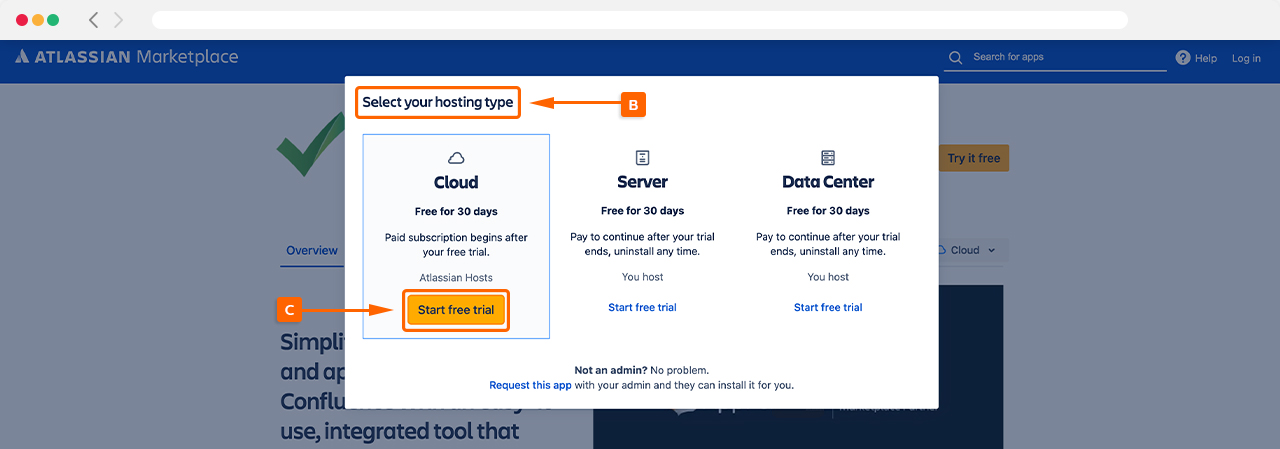
Task: Click the search magnifier icon
Action: (x=955, y=58)
